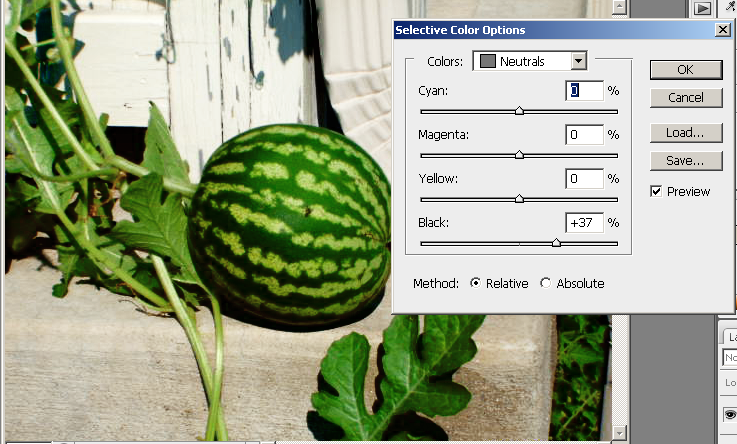Cancel the Selective Color dialog

coord(685,98)
